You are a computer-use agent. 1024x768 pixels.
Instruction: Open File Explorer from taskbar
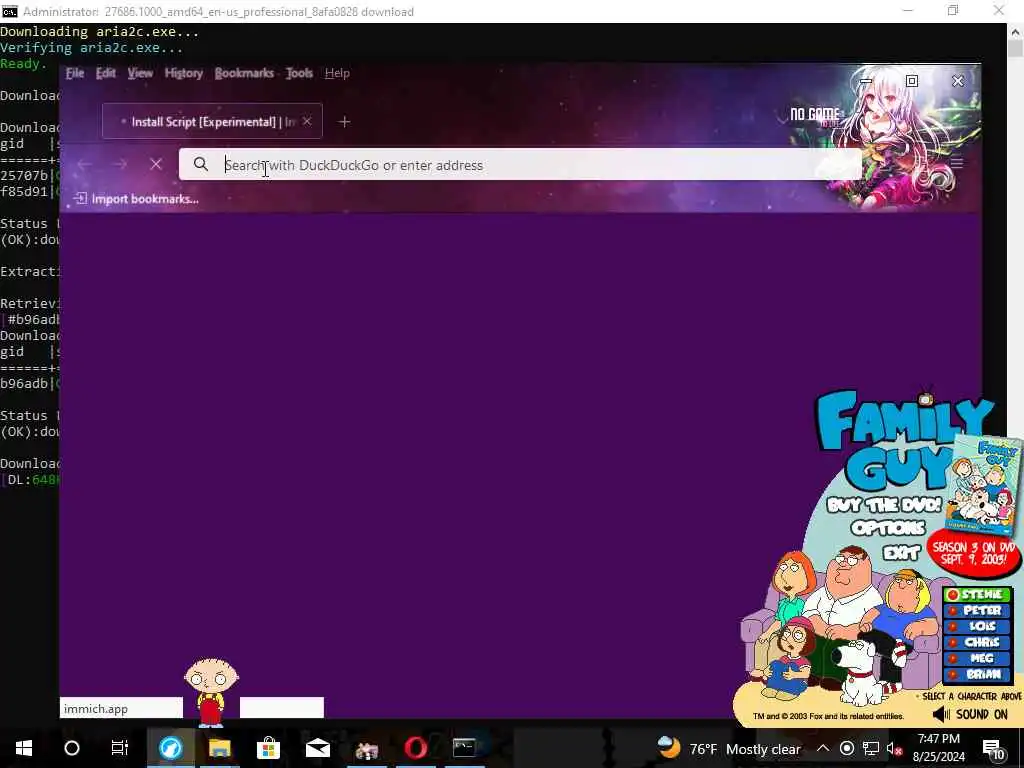click(x=219, y=748)
